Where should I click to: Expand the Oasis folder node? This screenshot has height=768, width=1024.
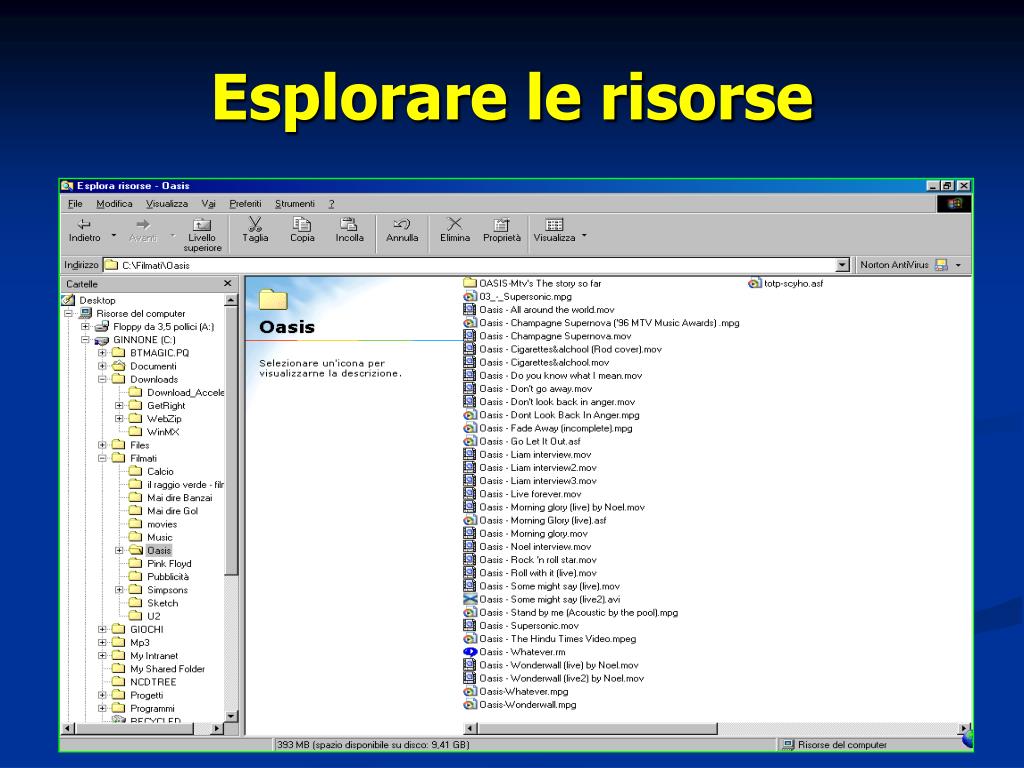pos(119,551)
